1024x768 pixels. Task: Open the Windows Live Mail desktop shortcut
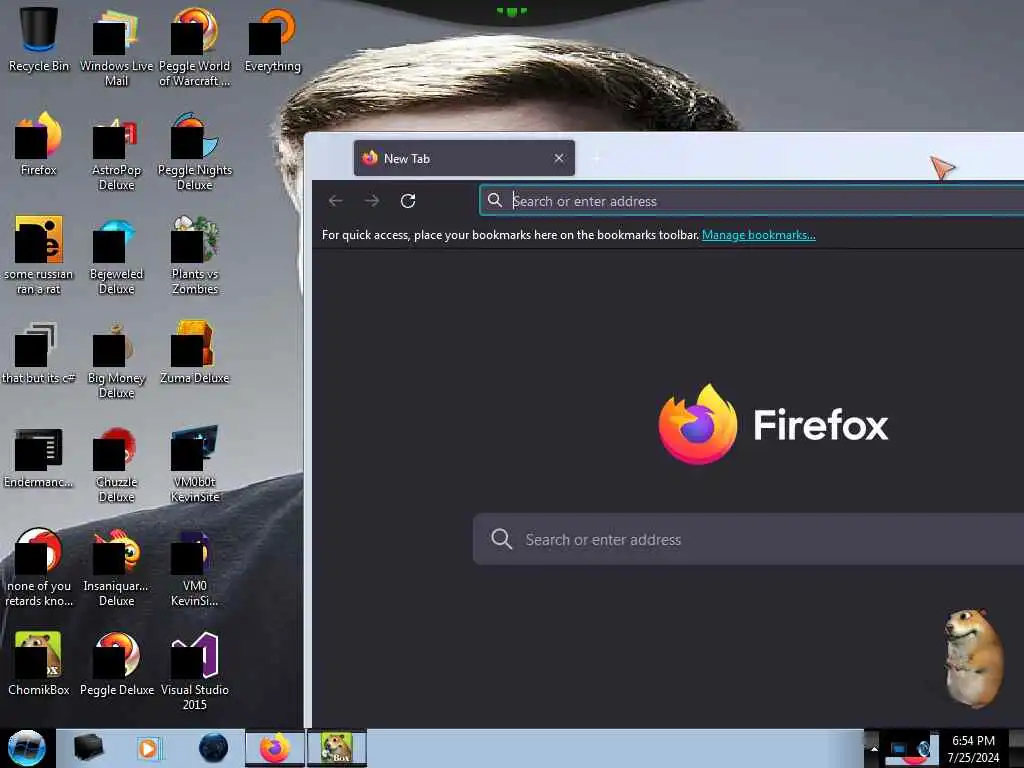coord(116,46)
